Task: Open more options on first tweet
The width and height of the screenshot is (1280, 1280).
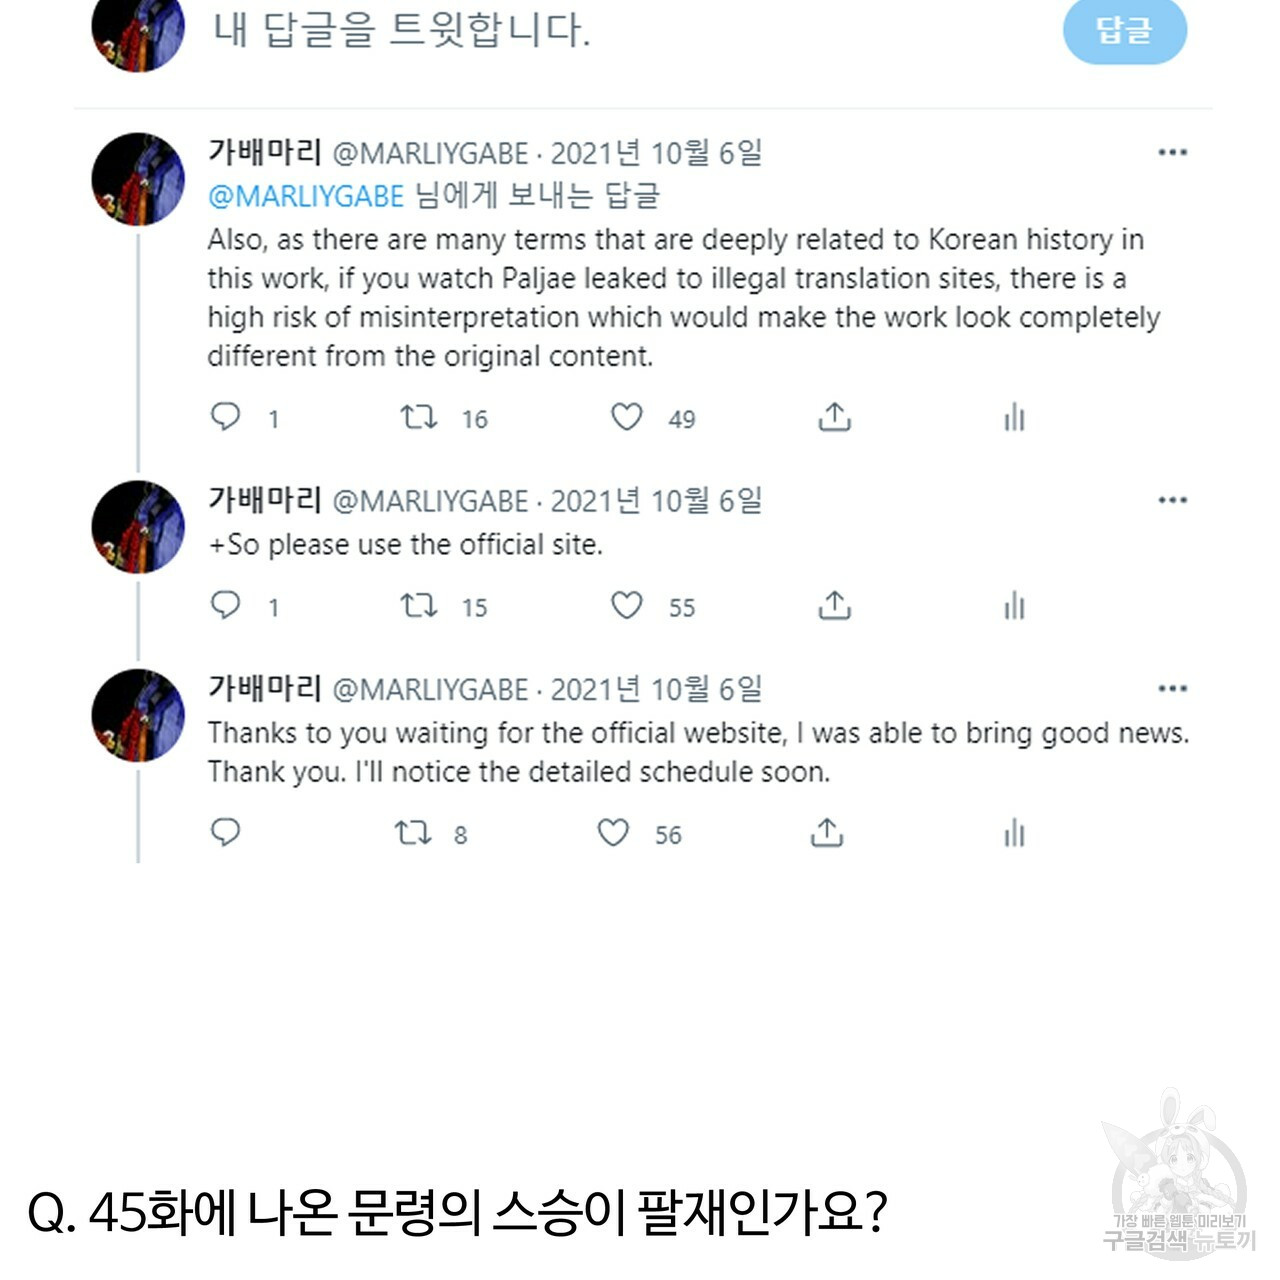Action: (1172, 153)
